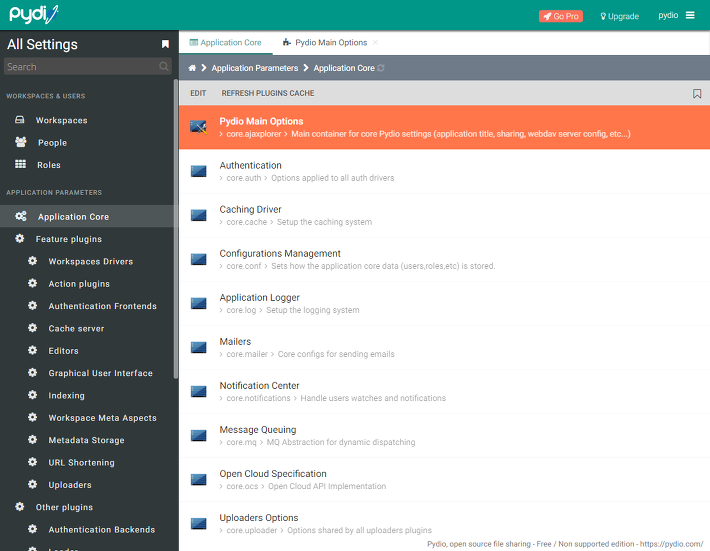This screenshot has width=710, height=551.
Task: Click Application Core in breadcrumb
Action: point(344,68)
